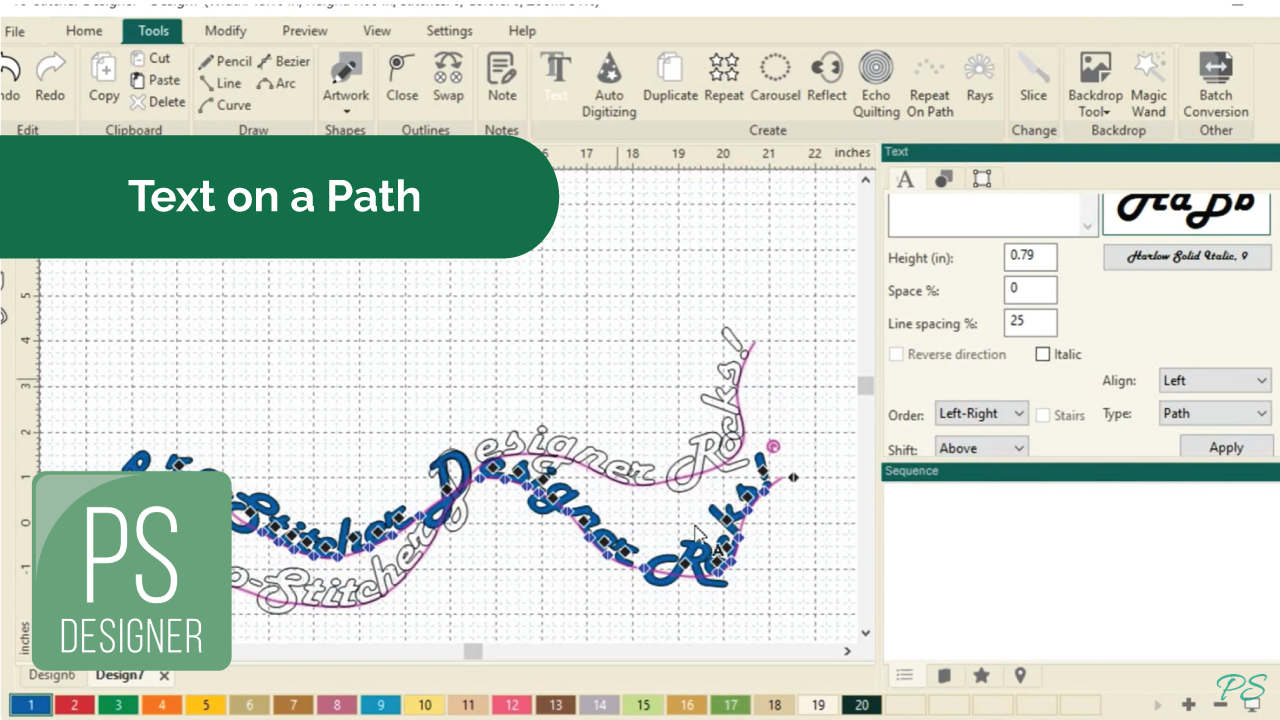Pick color swatch number 12
Image resolution: width=1280 pixels, height=720 pixels.
click(x=511, y=705)
